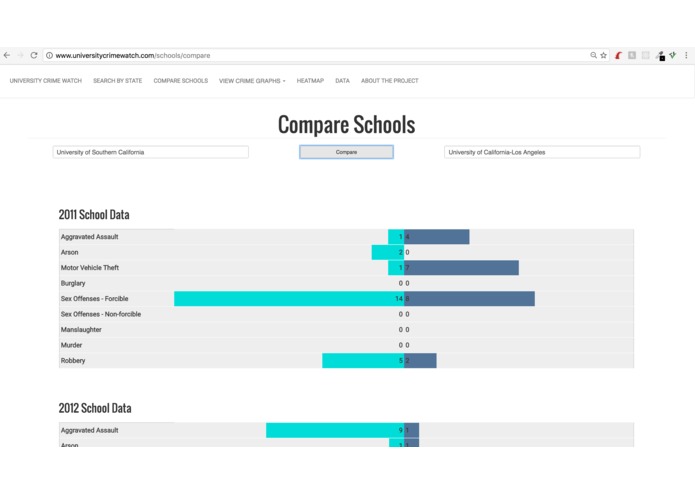Click 2011 Motor Vehicle Theft blue bar
The width and height of the screenshot is (695, 494).
pyautogui.click(x=461, y=268)
